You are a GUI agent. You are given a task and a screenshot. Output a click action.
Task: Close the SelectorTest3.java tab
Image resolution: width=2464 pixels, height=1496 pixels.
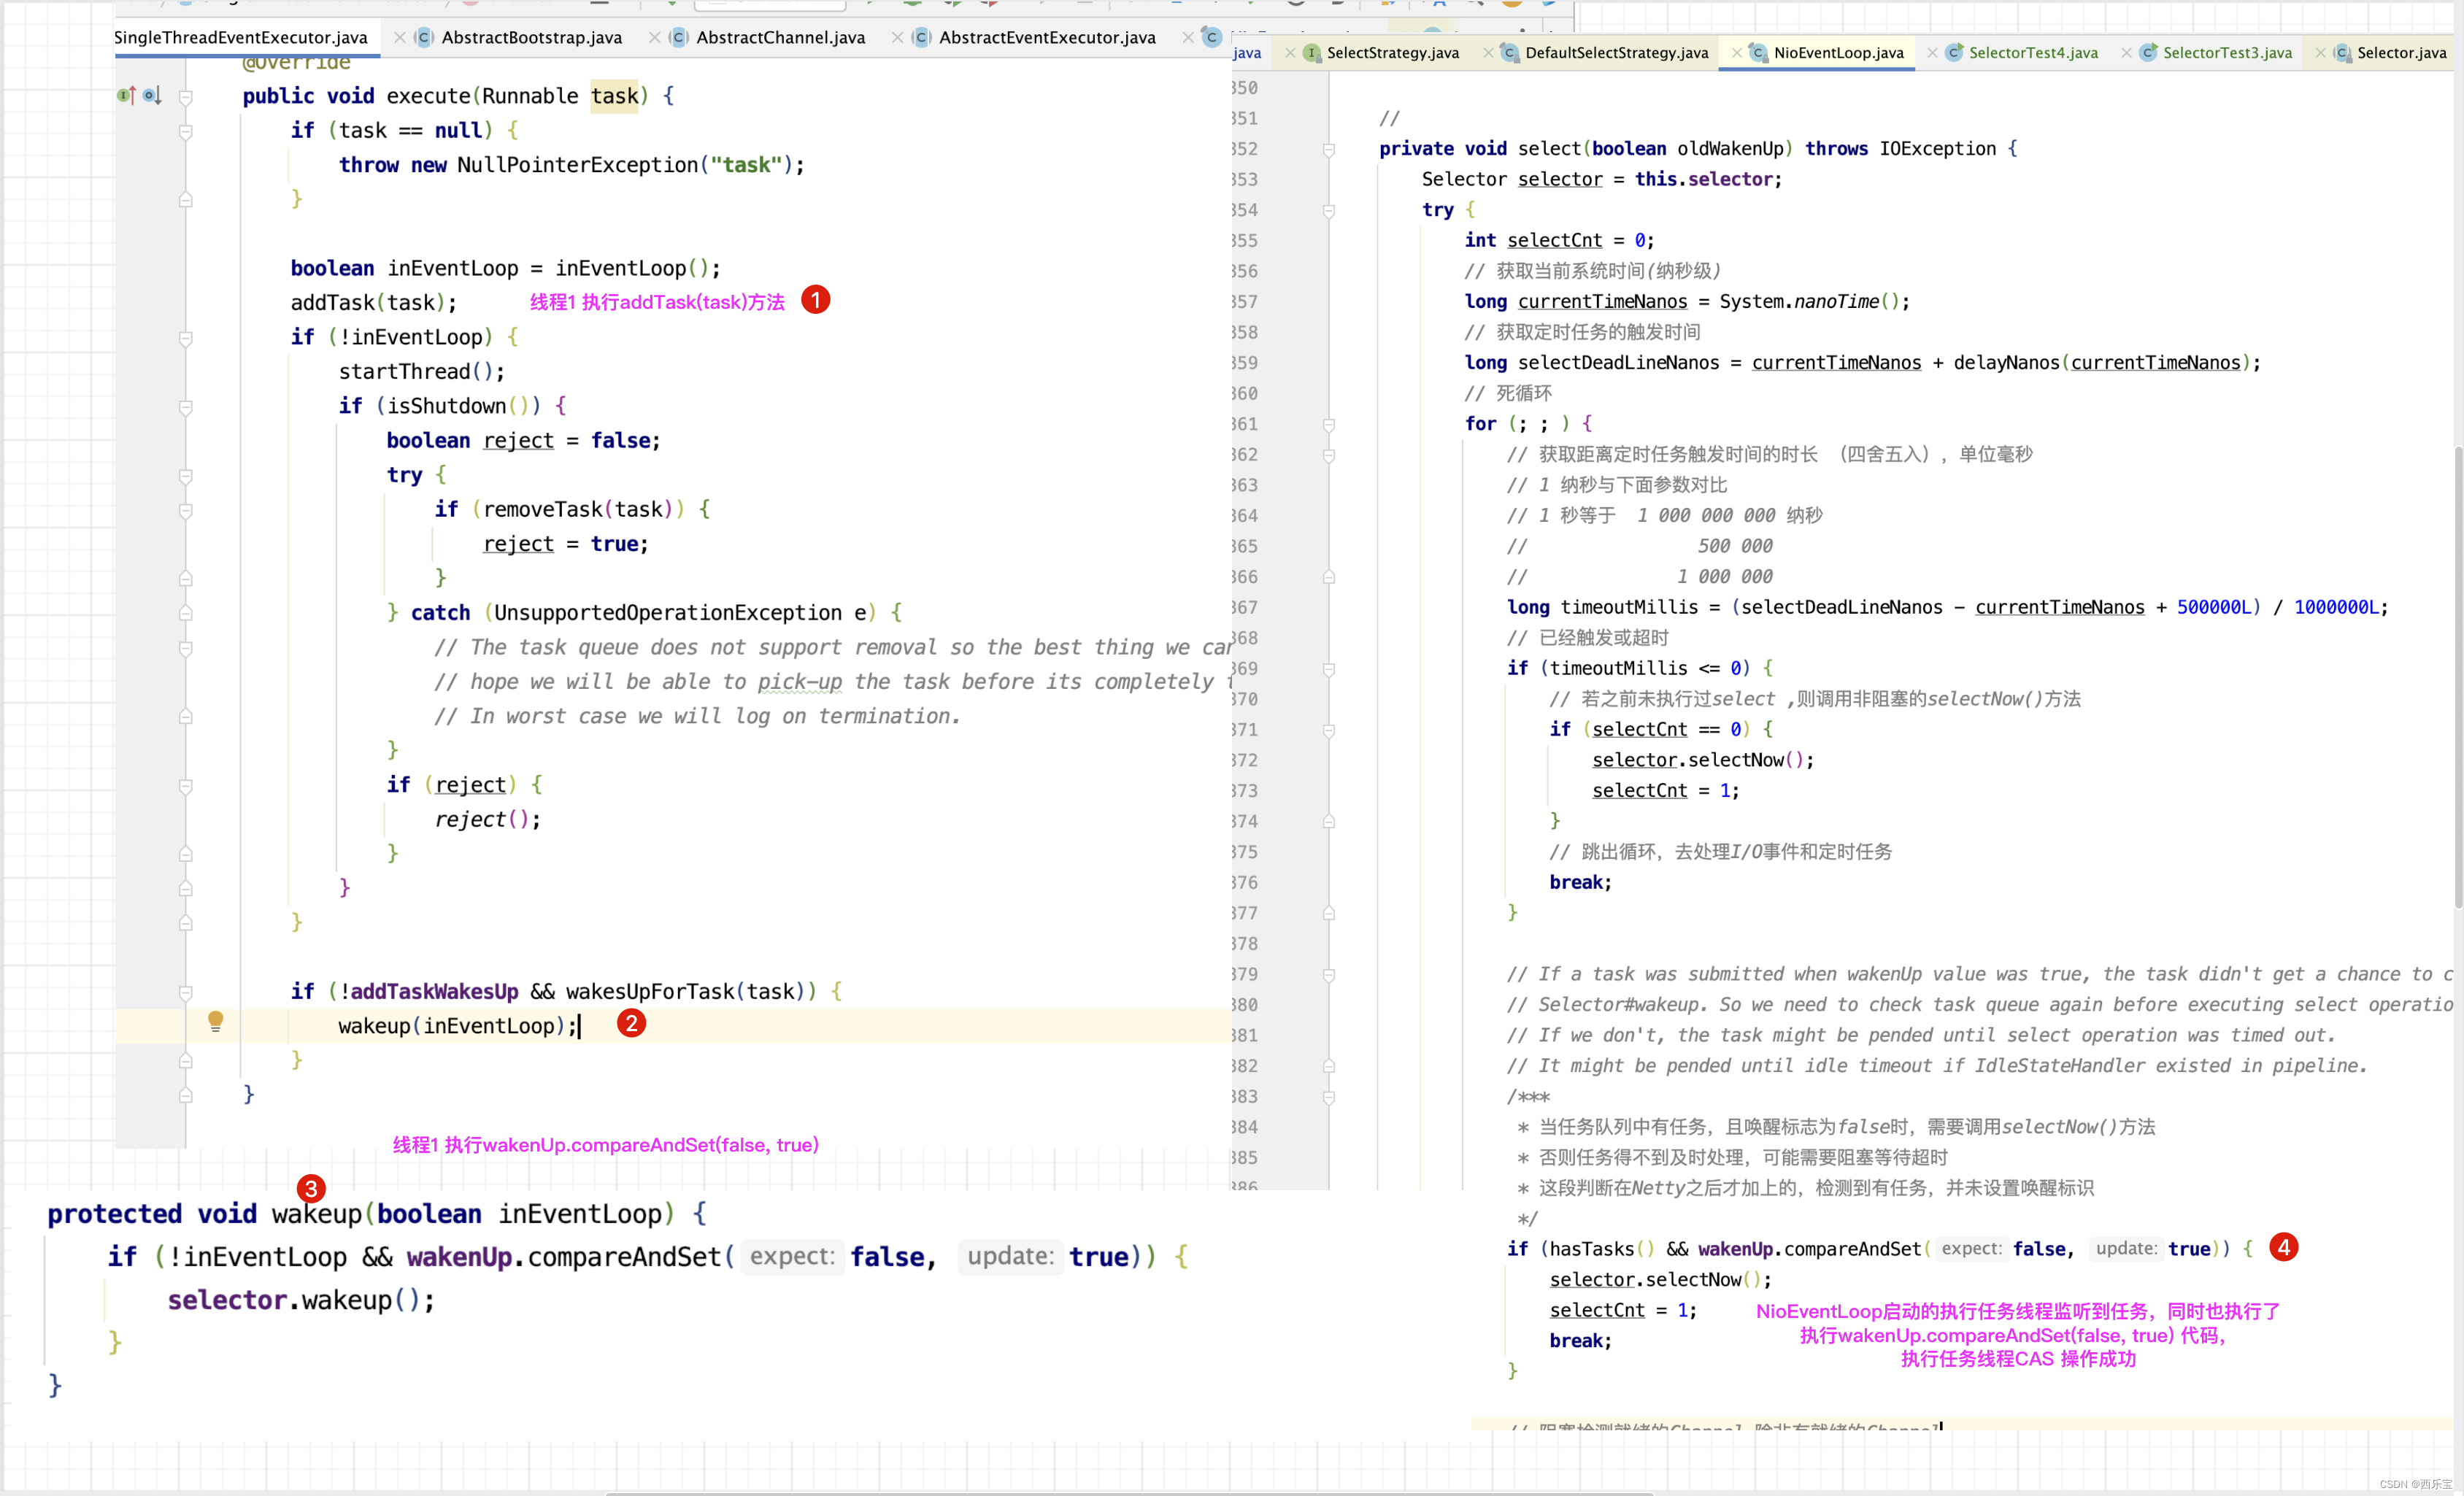click(2126, 53)
